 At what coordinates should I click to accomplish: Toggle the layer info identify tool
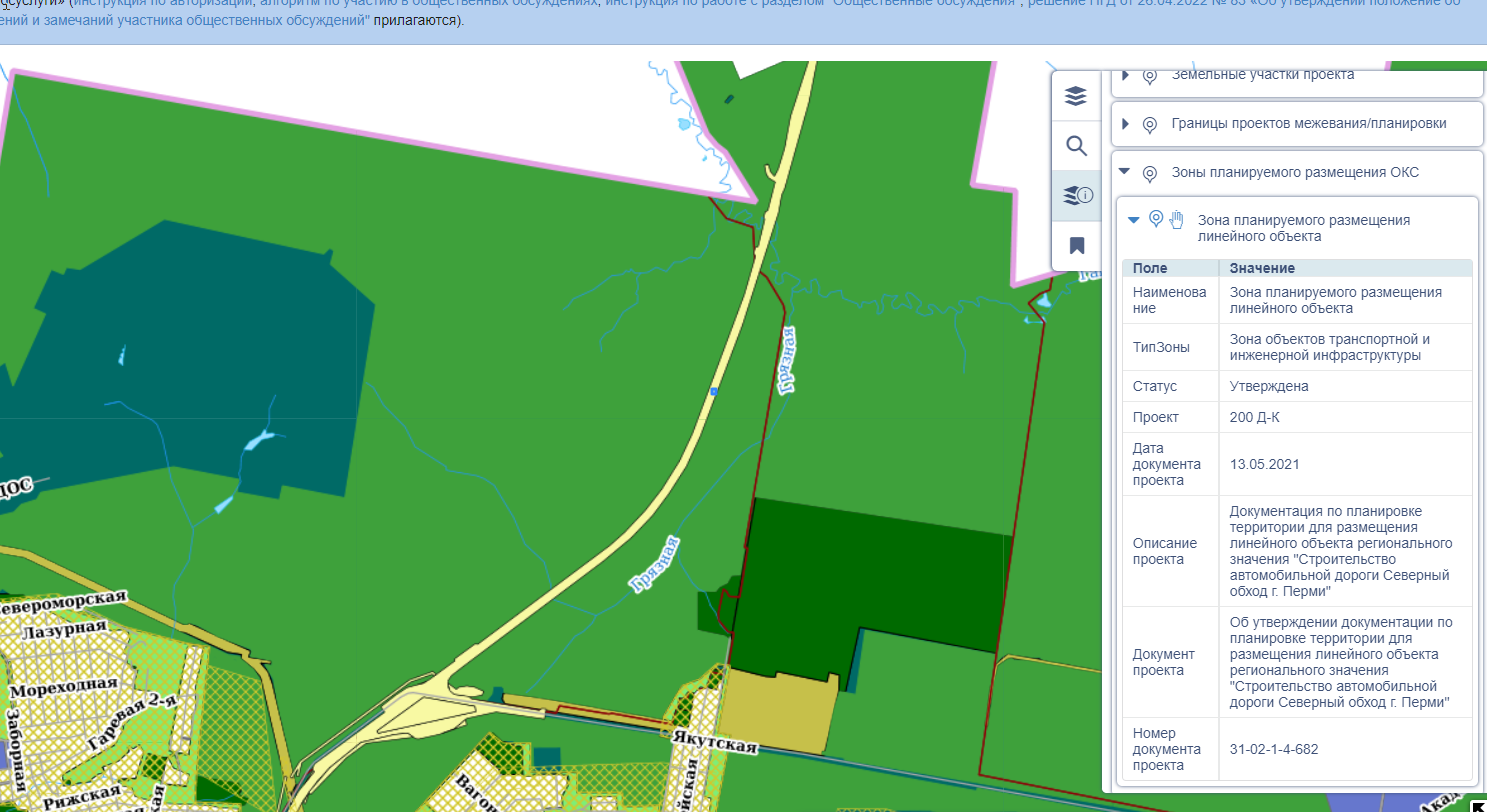point(1077,196)
